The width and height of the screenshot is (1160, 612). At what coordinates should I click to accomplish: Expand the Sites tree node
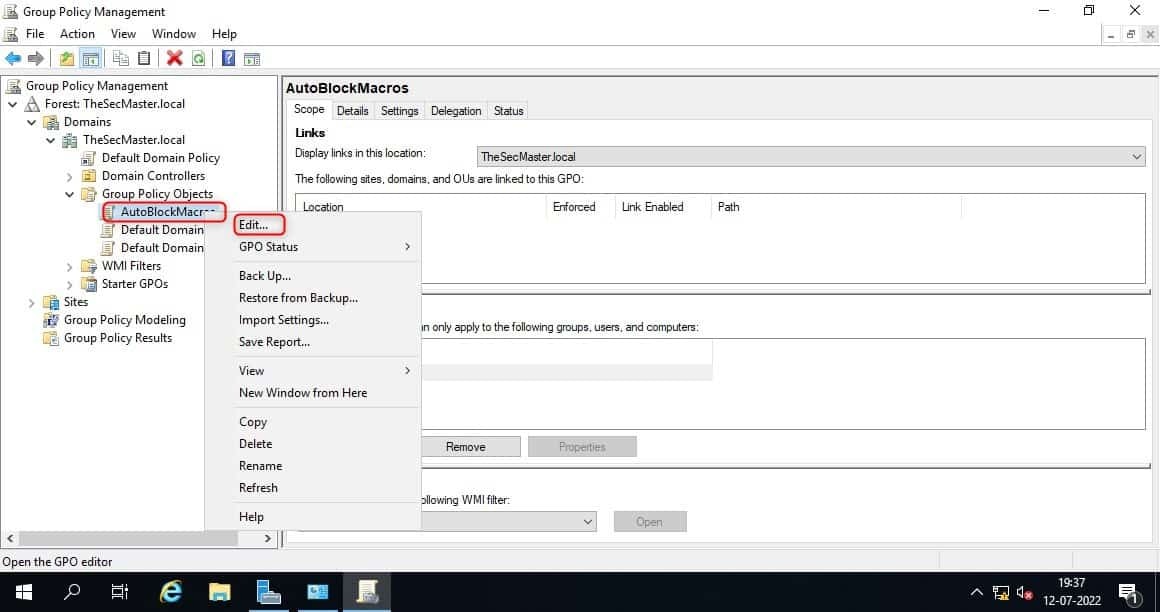31,302
